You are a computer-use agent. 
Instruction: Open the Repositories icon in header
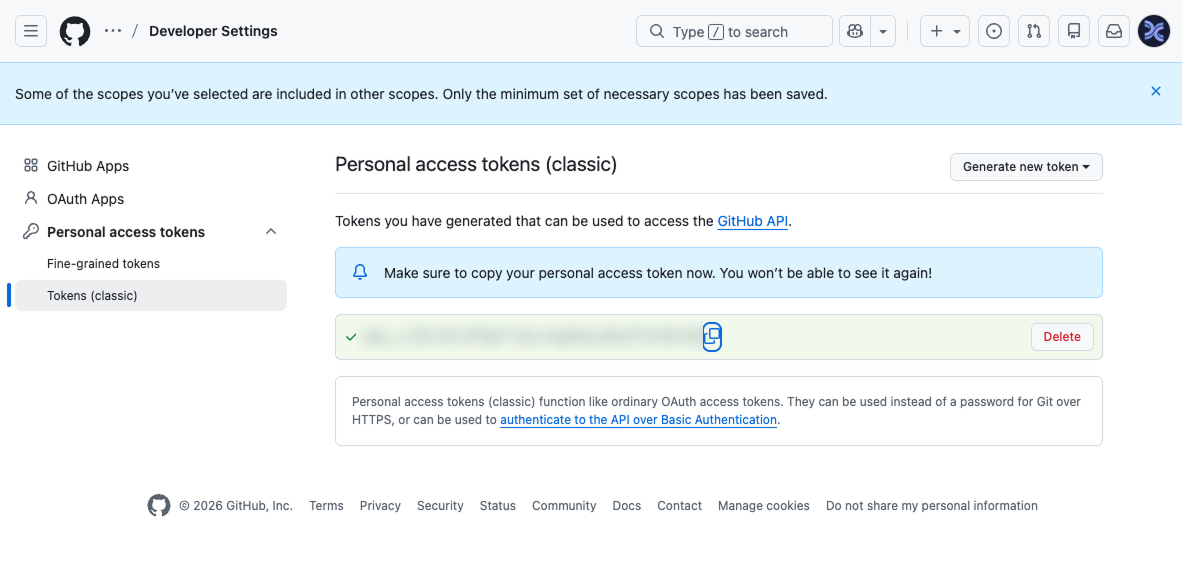click(1074, 31)
